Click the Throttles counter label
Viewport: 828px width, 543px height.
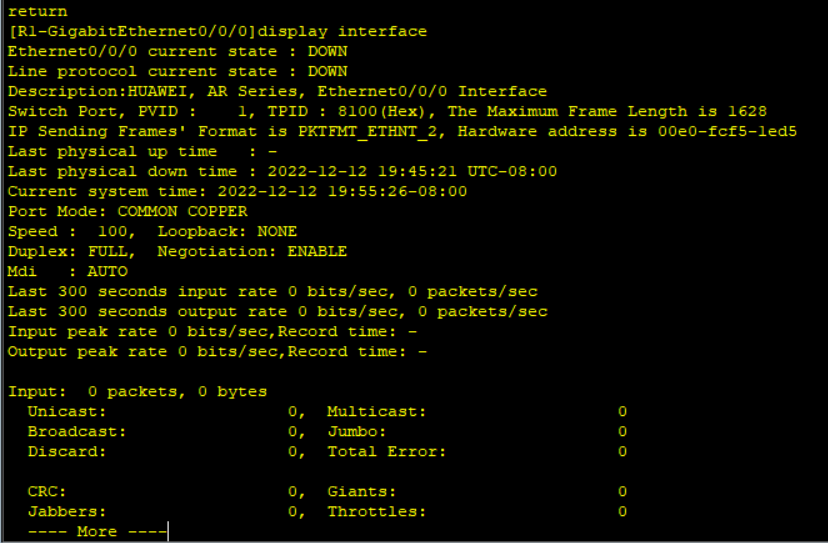[x=377, y=512]
